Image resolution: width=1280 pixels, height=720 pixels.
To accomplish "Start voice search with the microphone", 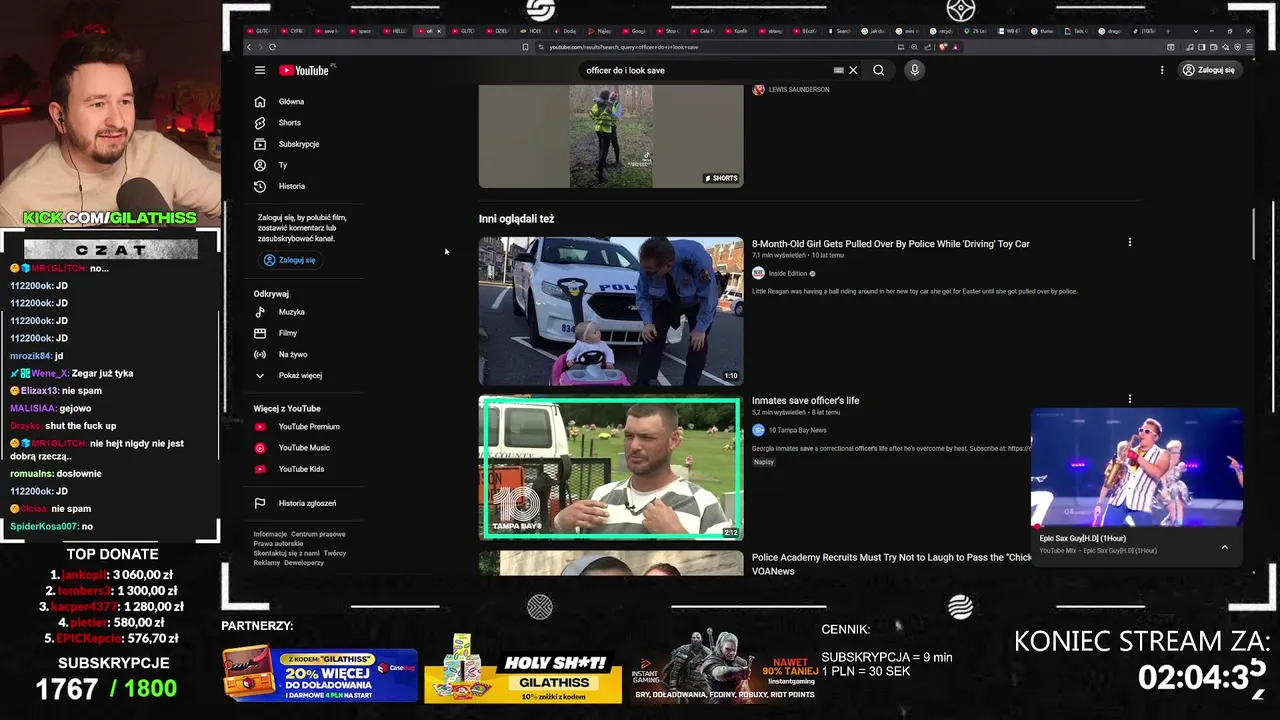I will pos(914,70).
